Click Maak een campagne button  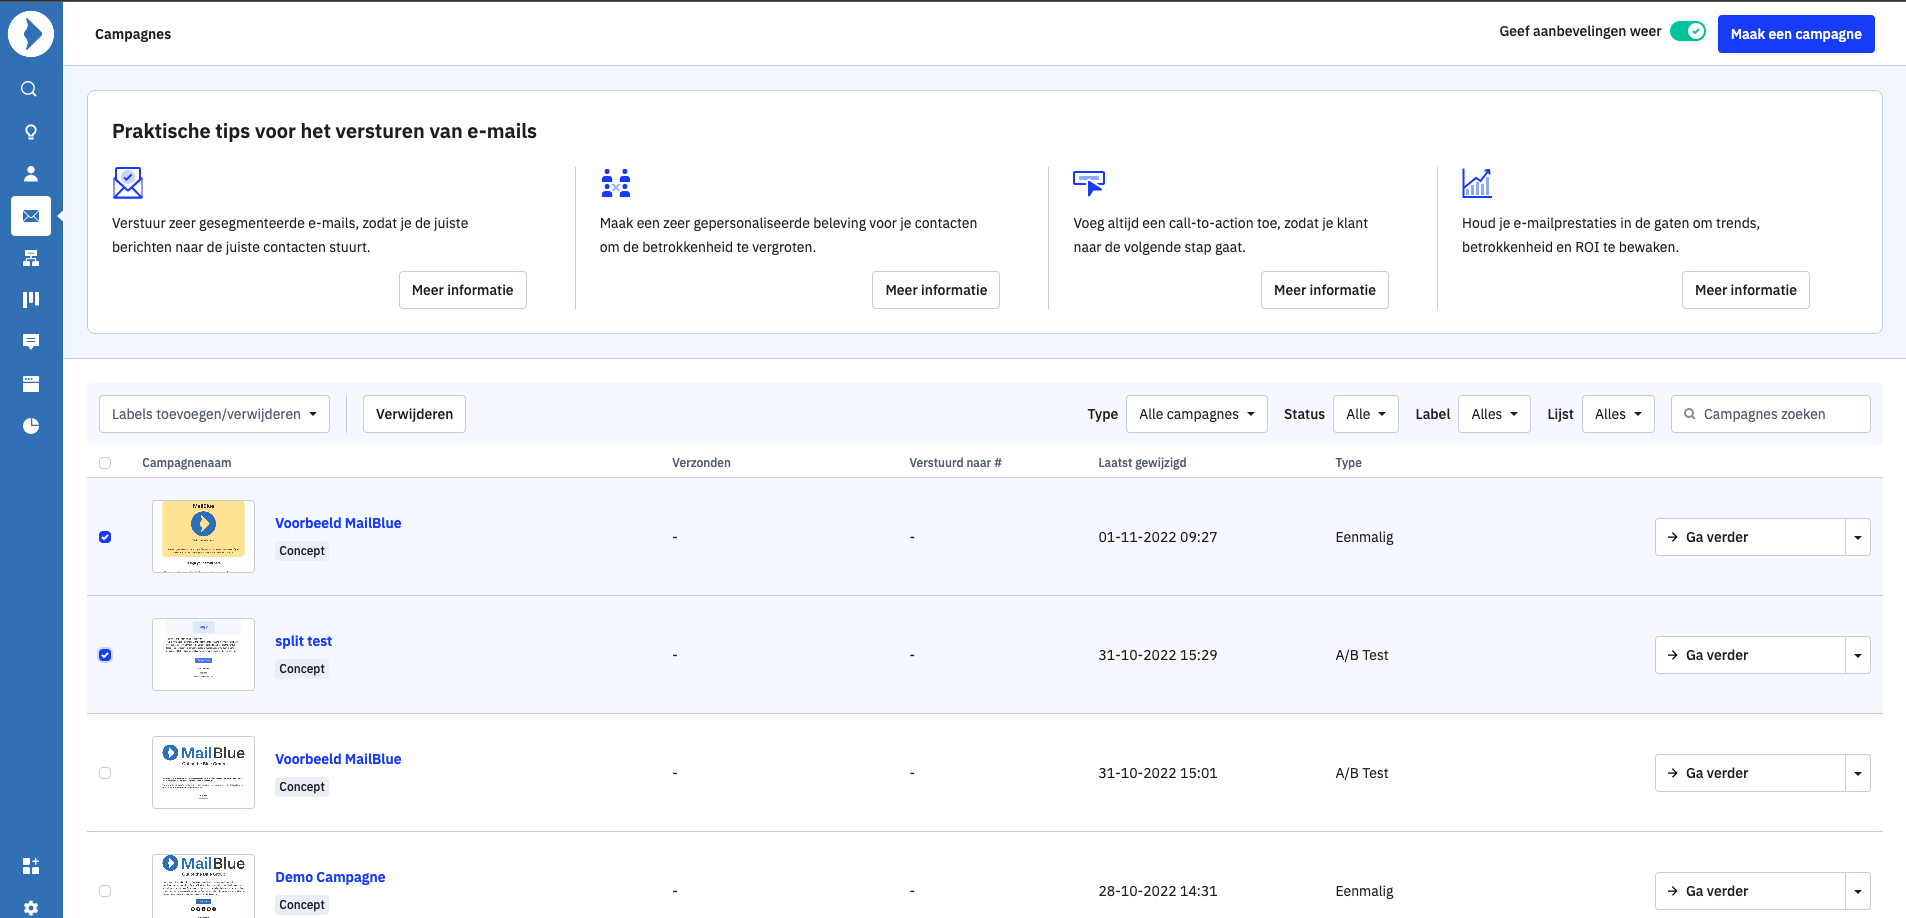coord(1796,34)
